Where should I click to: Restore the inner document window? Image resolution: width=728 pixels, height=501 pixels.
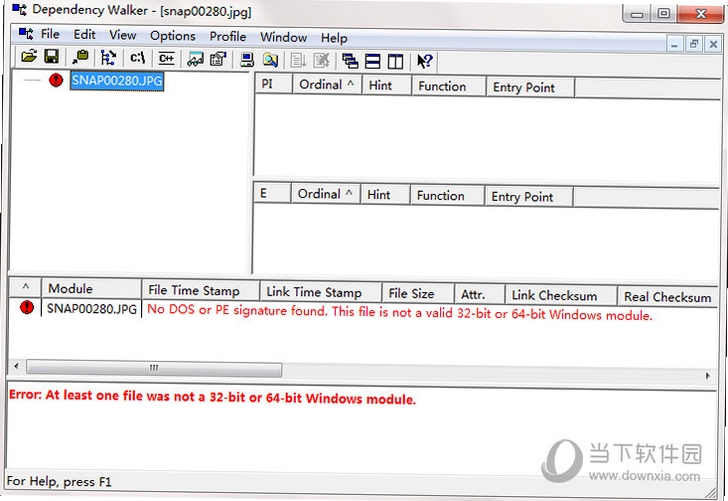[694, 44]
